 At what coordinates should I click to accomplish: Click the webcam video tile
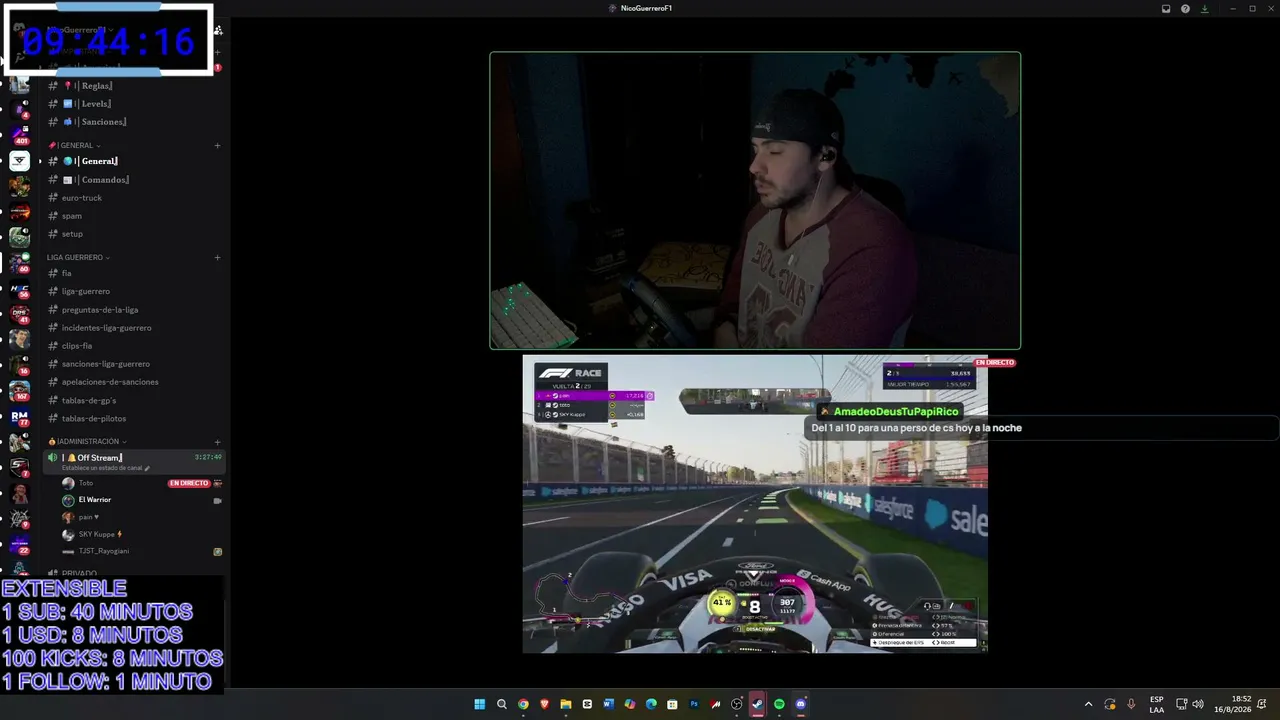point(755,200)
